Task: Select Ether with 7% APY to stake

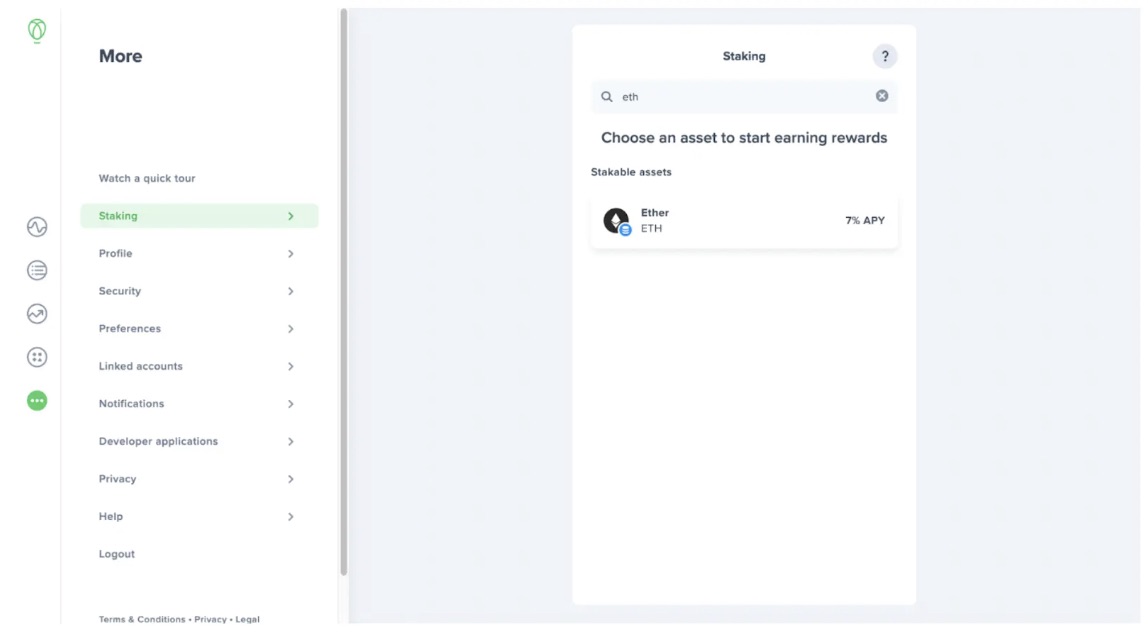Action: click(744, 220)
